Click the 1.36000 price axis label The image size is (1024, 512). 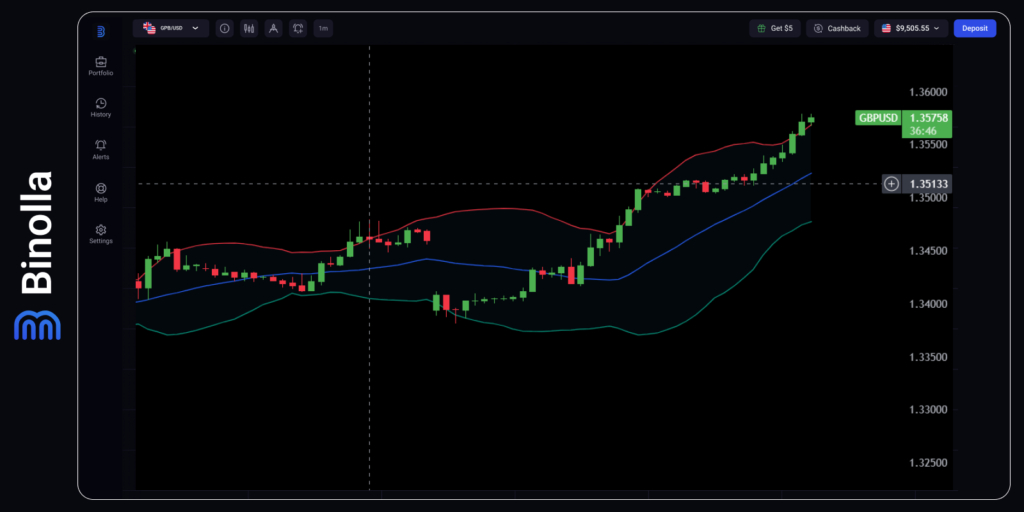(x=930, y=92)
